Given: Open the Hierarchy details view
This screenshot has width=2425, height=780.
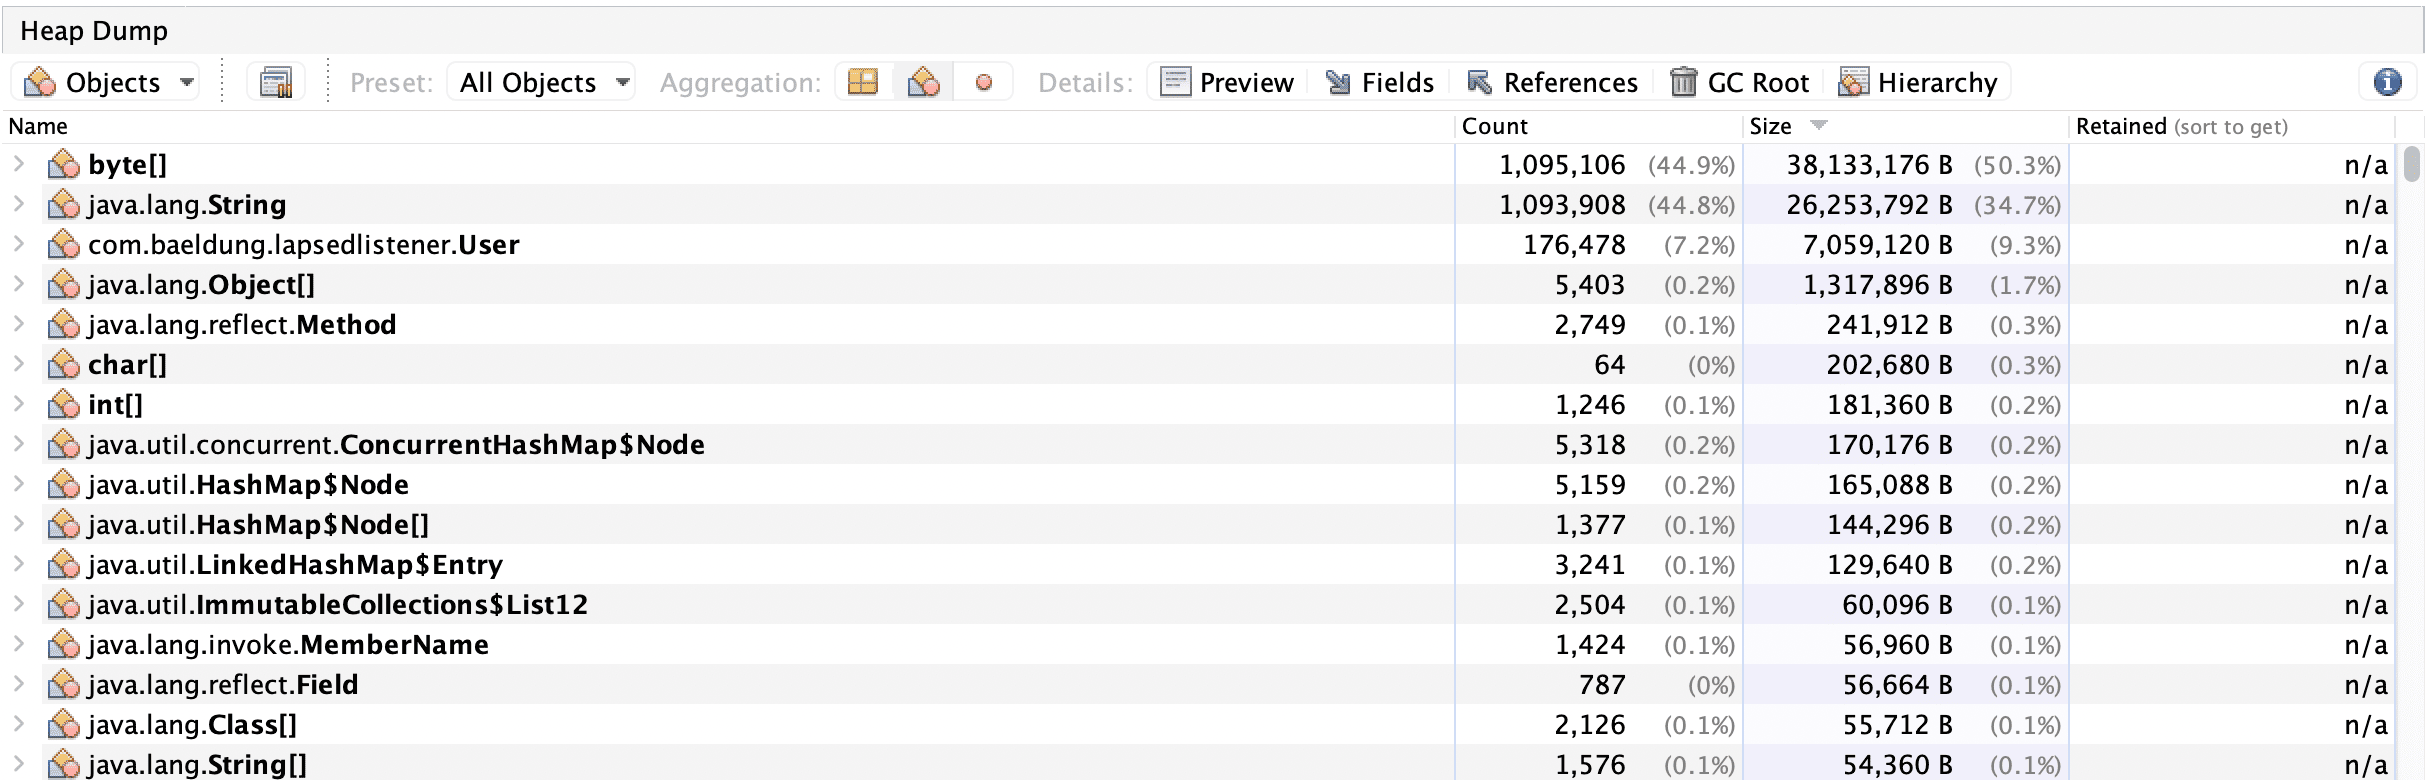Looking at the screenshot, I should pos(1918,82).
